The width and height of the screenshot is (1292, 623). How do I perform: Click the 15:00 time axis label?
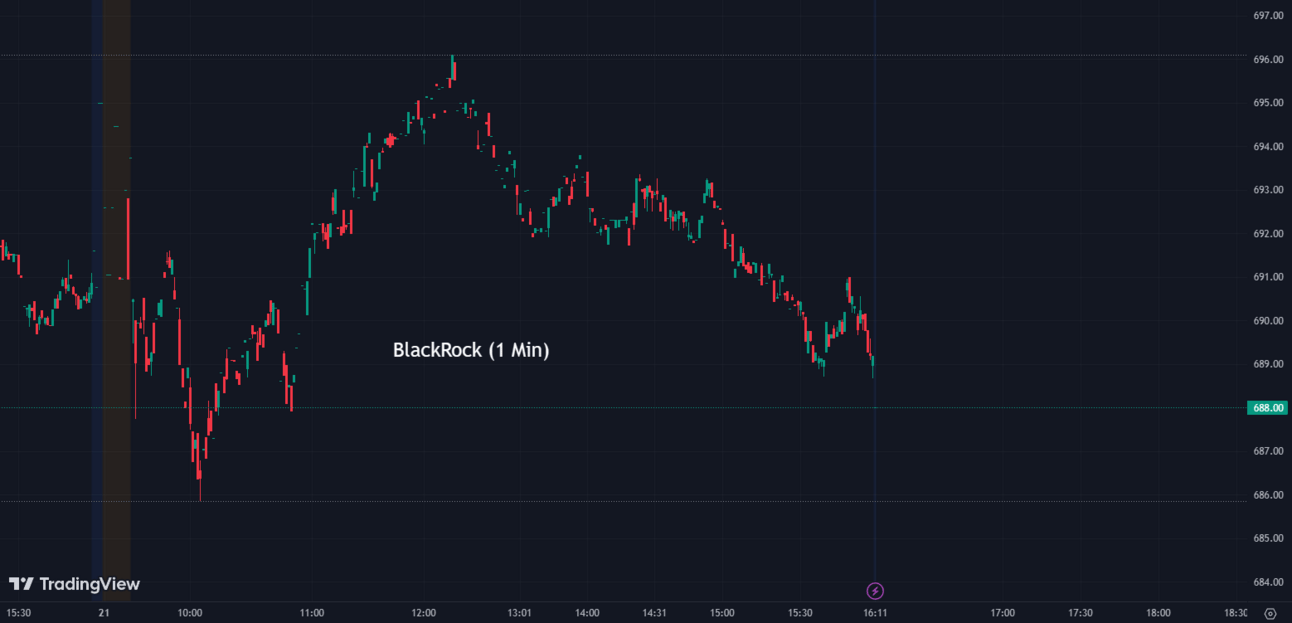721,613
